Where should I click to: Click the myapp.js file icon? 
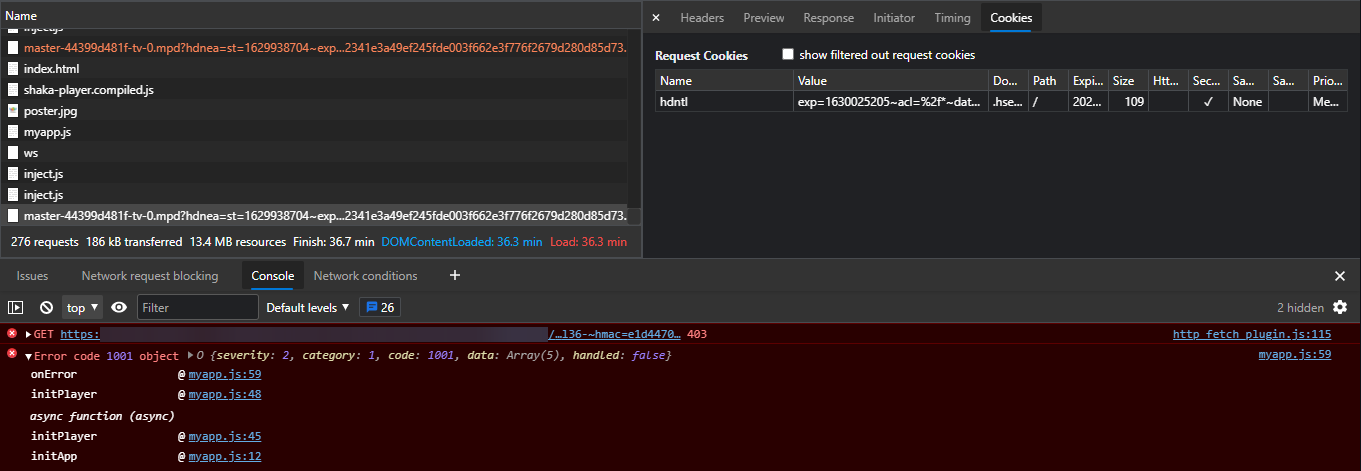click(13, 132)
